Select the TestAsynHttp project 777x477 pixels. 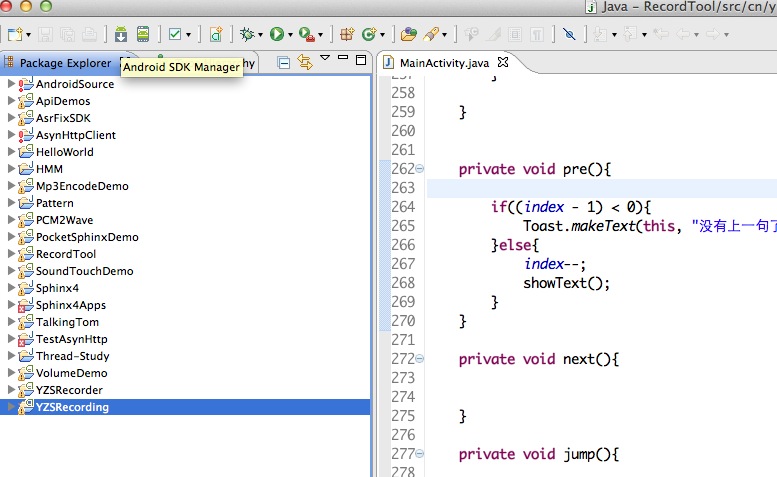pyautogui.click(x=72, y=339)
